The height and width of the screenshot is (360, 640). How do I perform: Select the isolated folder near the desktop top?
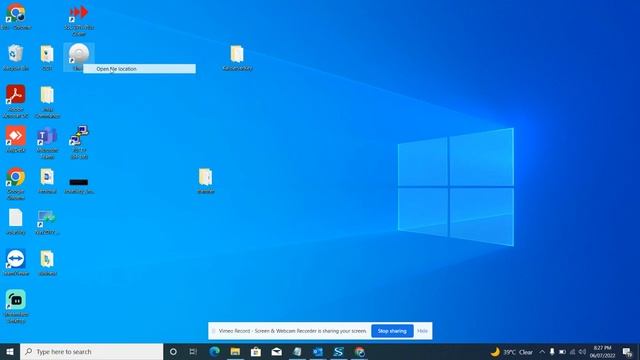[x=237, y=58]
